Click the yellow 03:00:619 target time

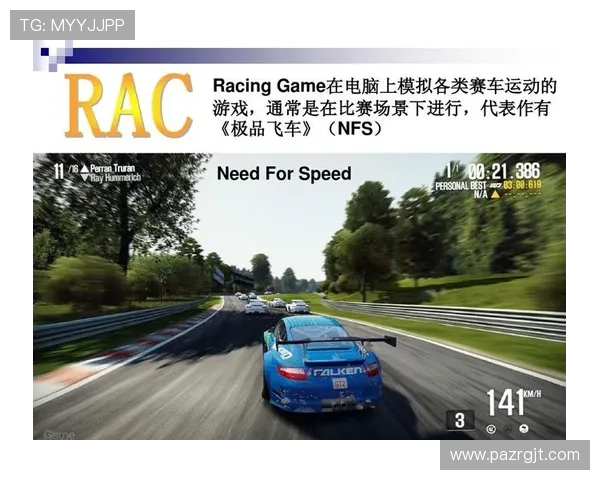523,185
